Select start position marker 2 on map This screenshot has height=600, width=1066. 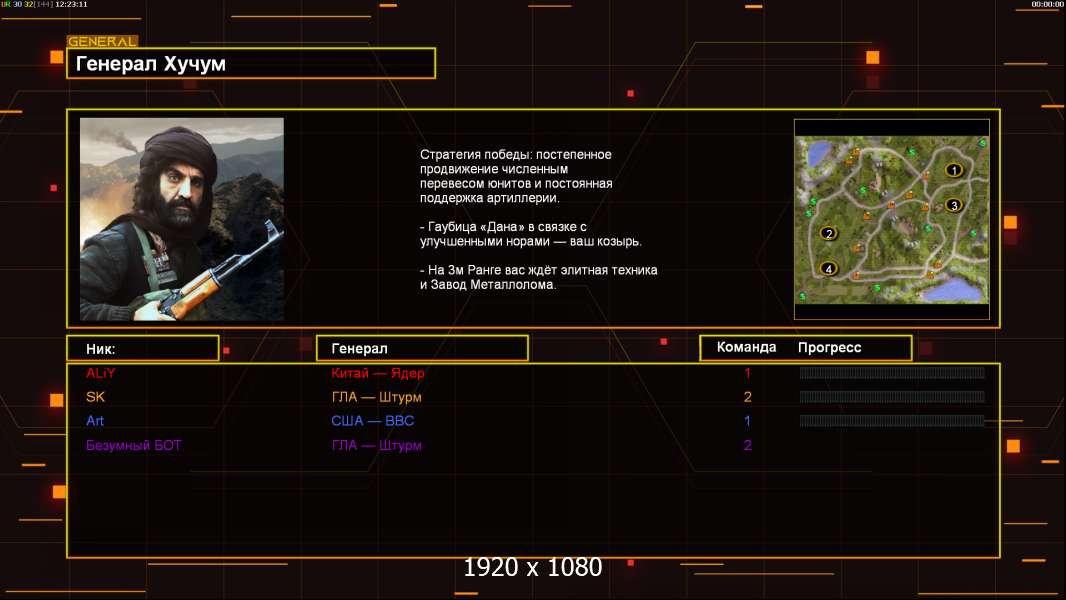[828, 233]
